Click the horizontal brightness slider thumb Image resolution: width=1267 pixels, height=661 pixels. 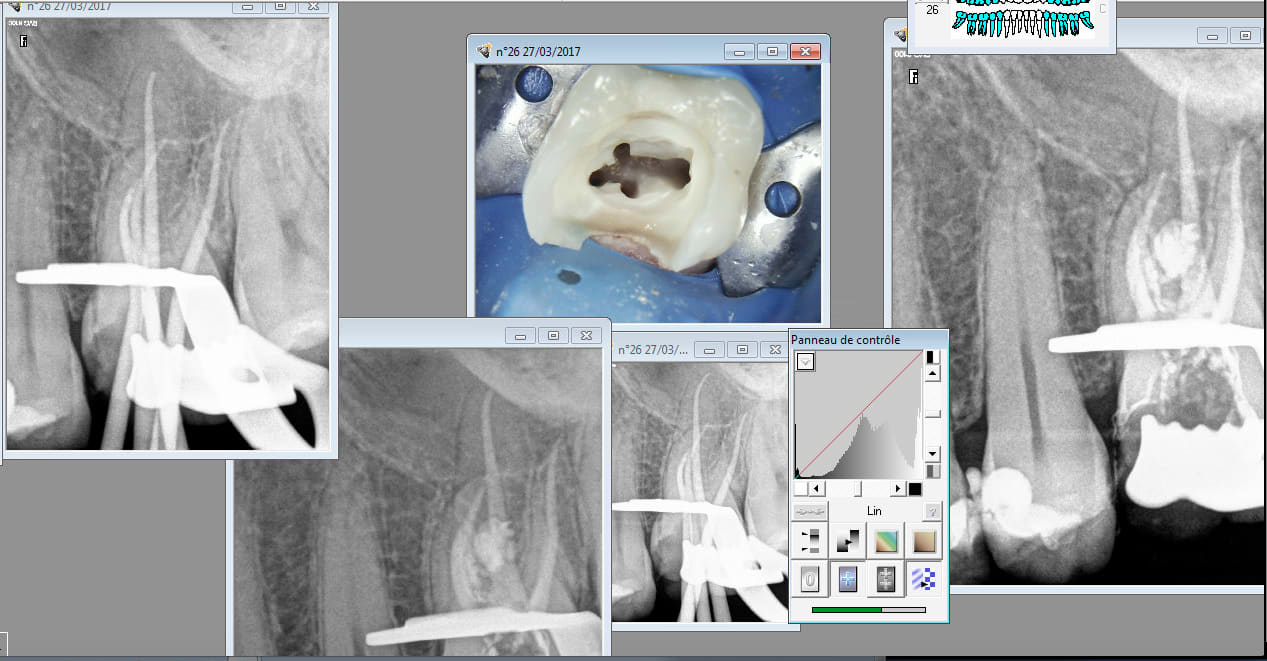point(857,488)
